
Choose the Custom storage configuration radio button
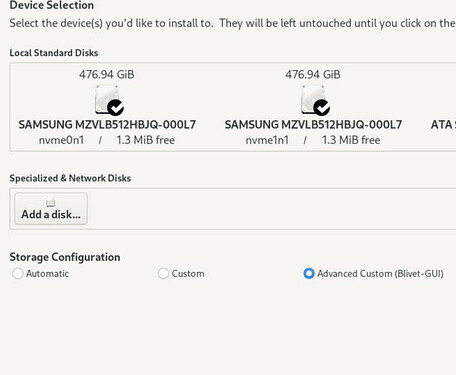[x=163, y=273]
